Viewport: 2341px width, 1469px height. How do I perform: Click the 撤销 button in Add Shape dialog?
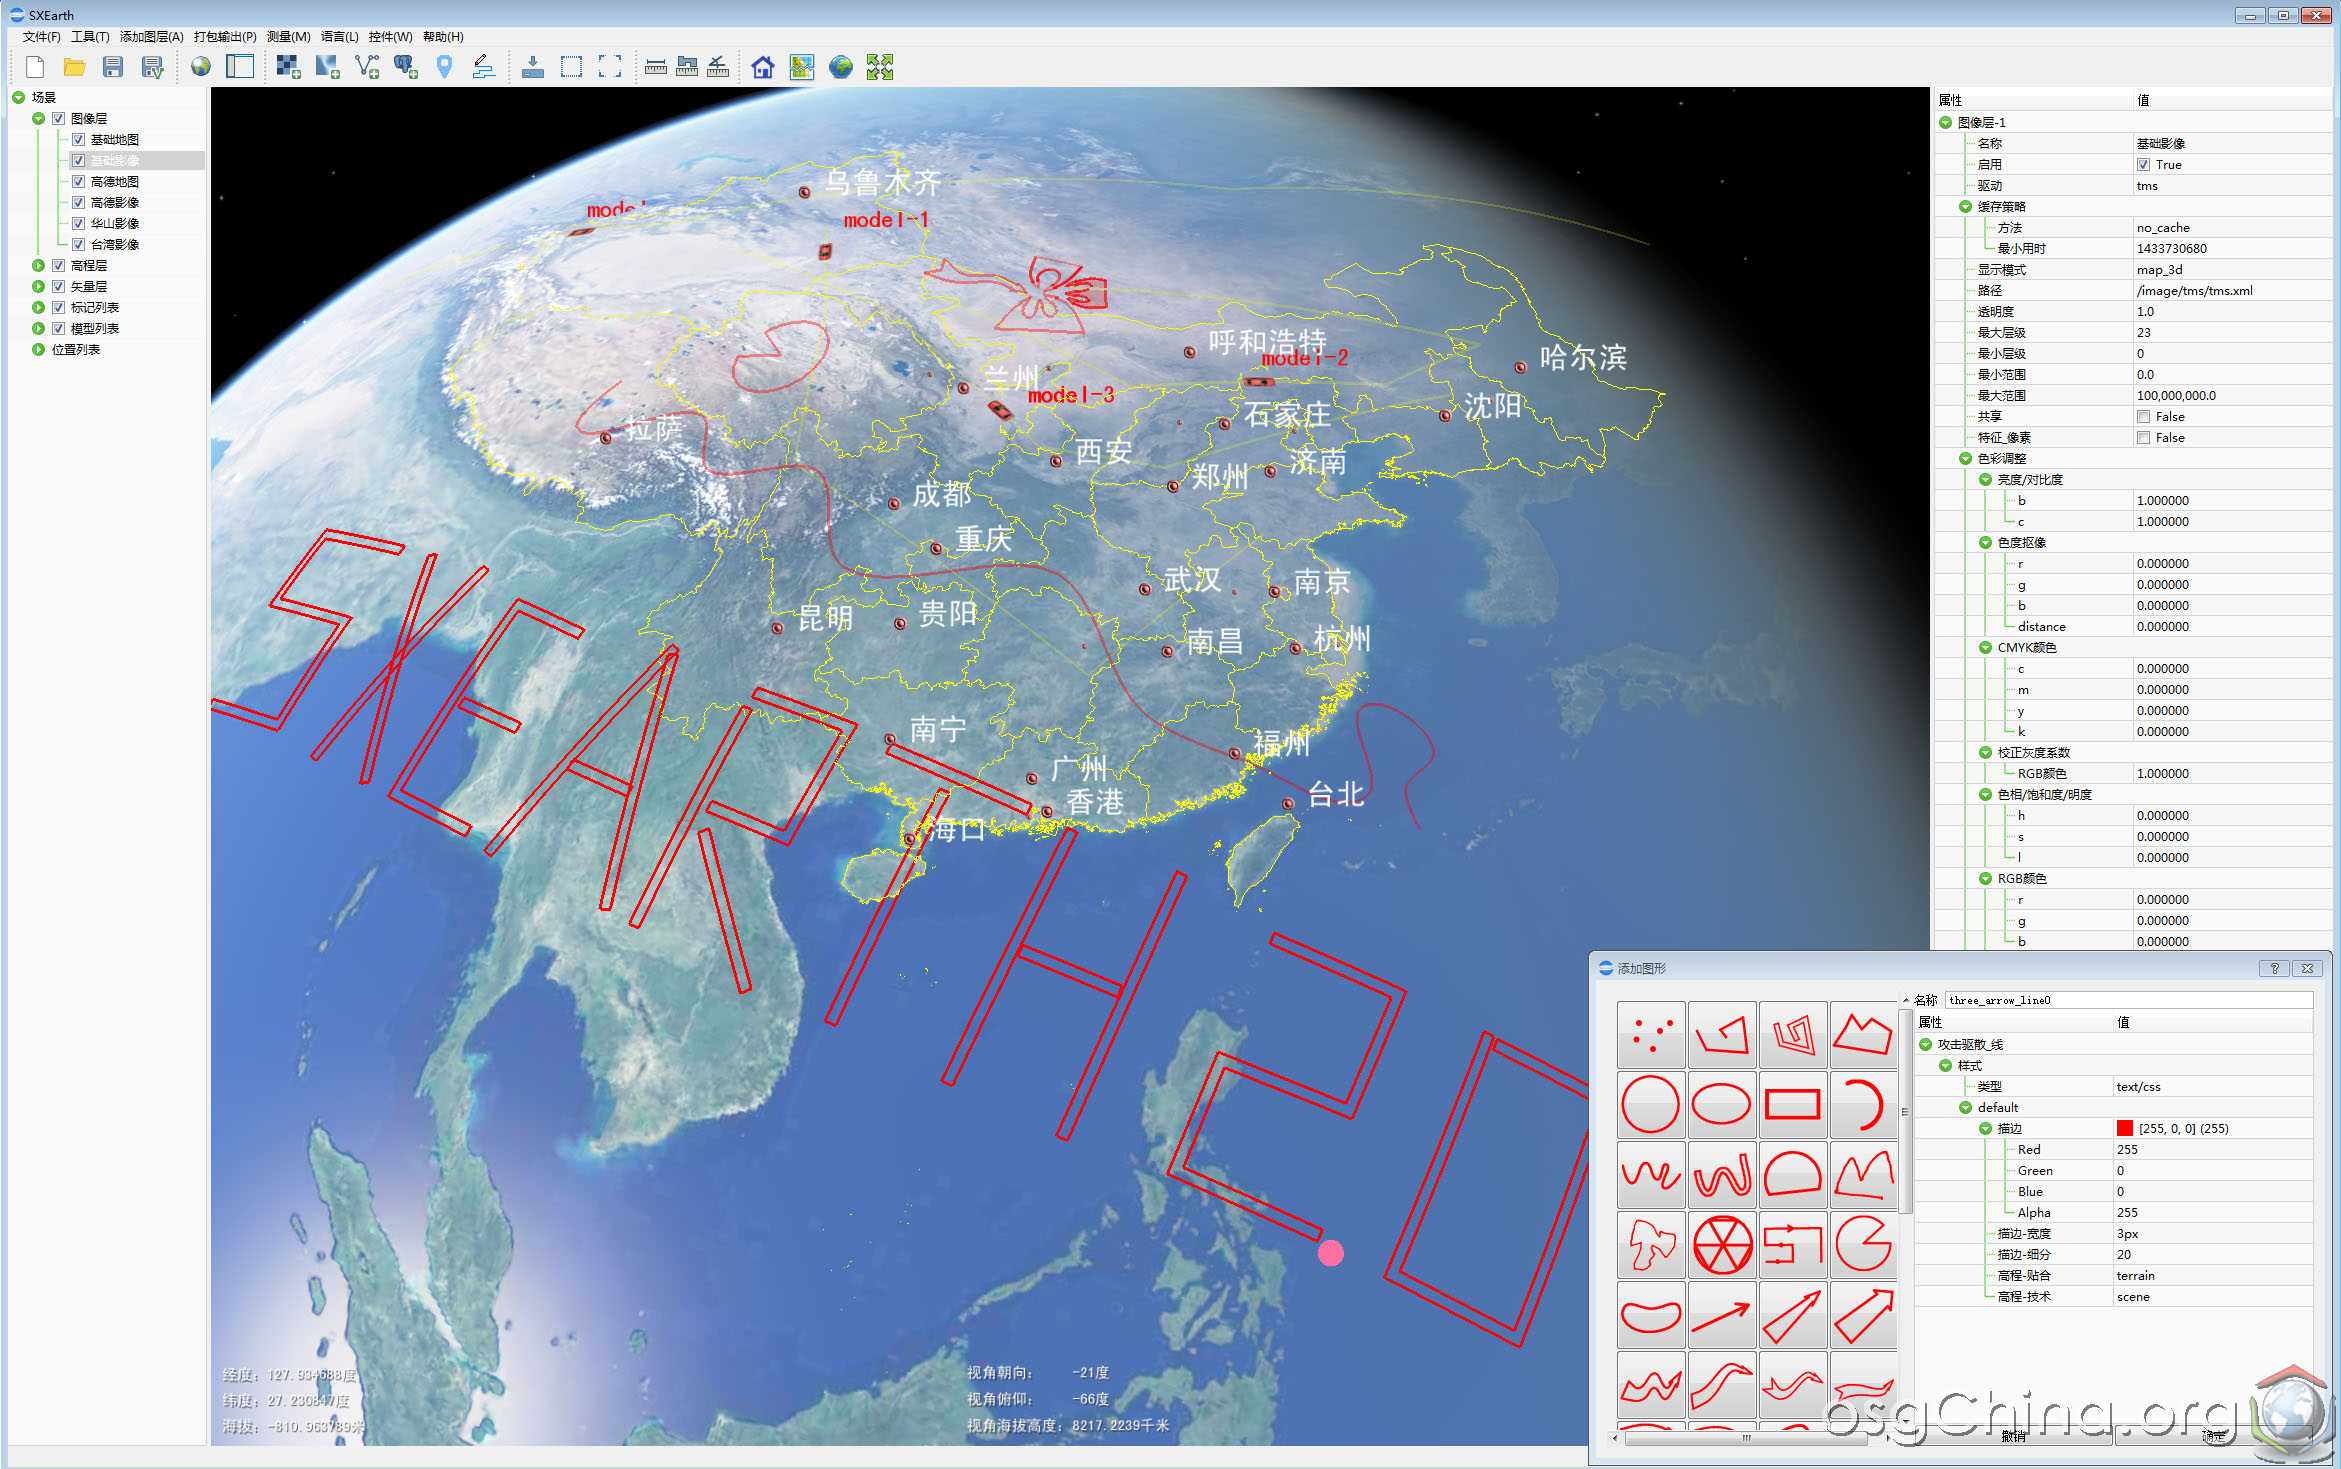coord(2014,1436)
